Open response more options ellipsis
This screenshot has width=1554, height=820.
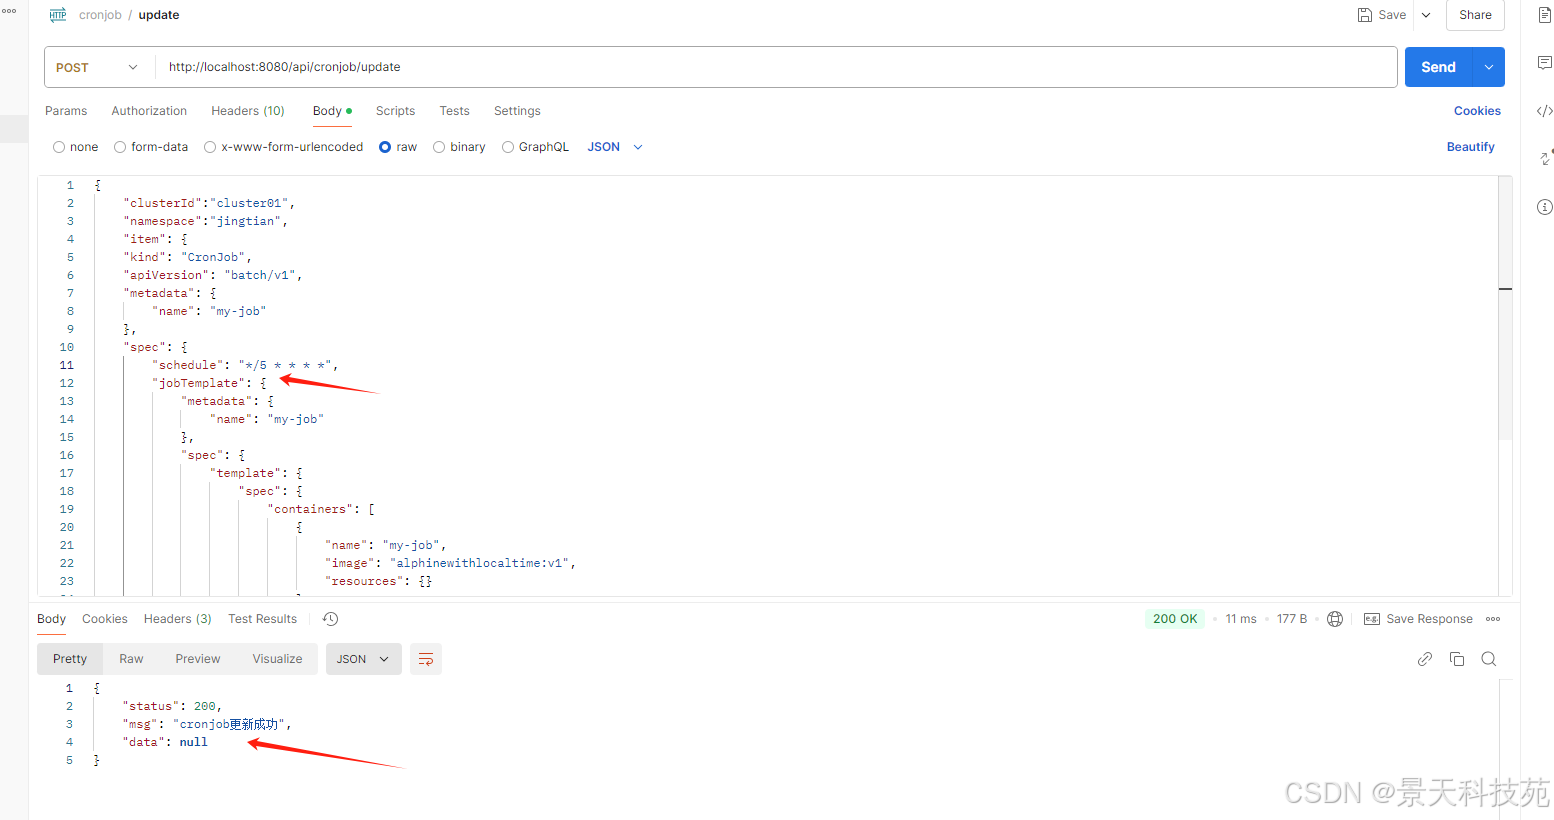point(1493,619)
